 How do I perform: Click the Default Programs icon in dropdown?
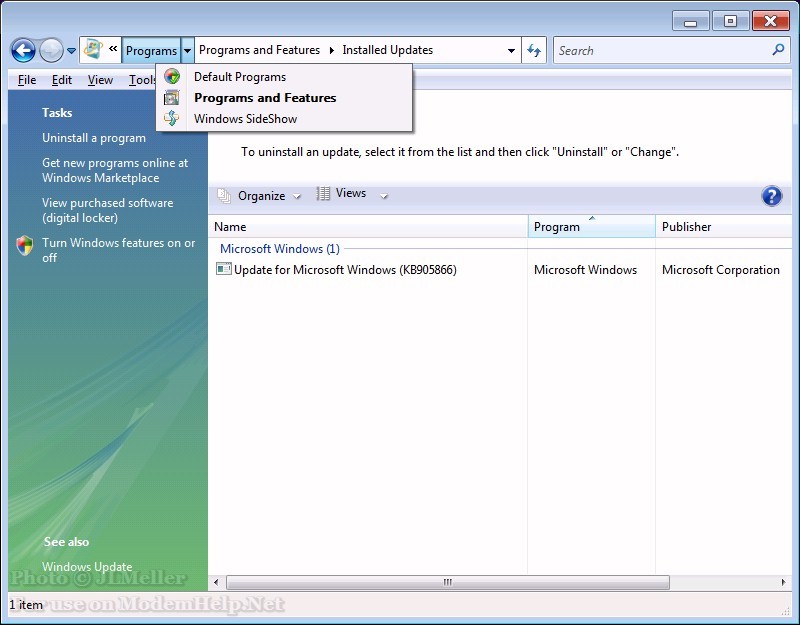pyautogui.click(x=172, y=77)
